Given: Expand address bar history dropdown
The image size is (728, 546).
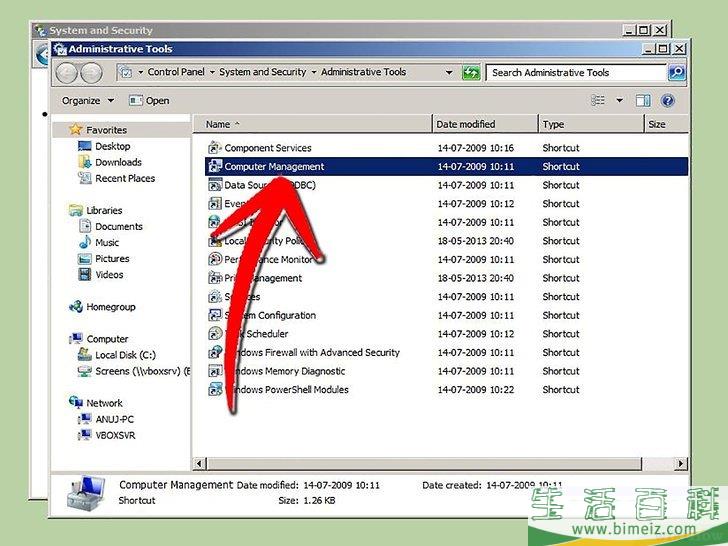Looking at the screenshot, I should tap(449, 72).
